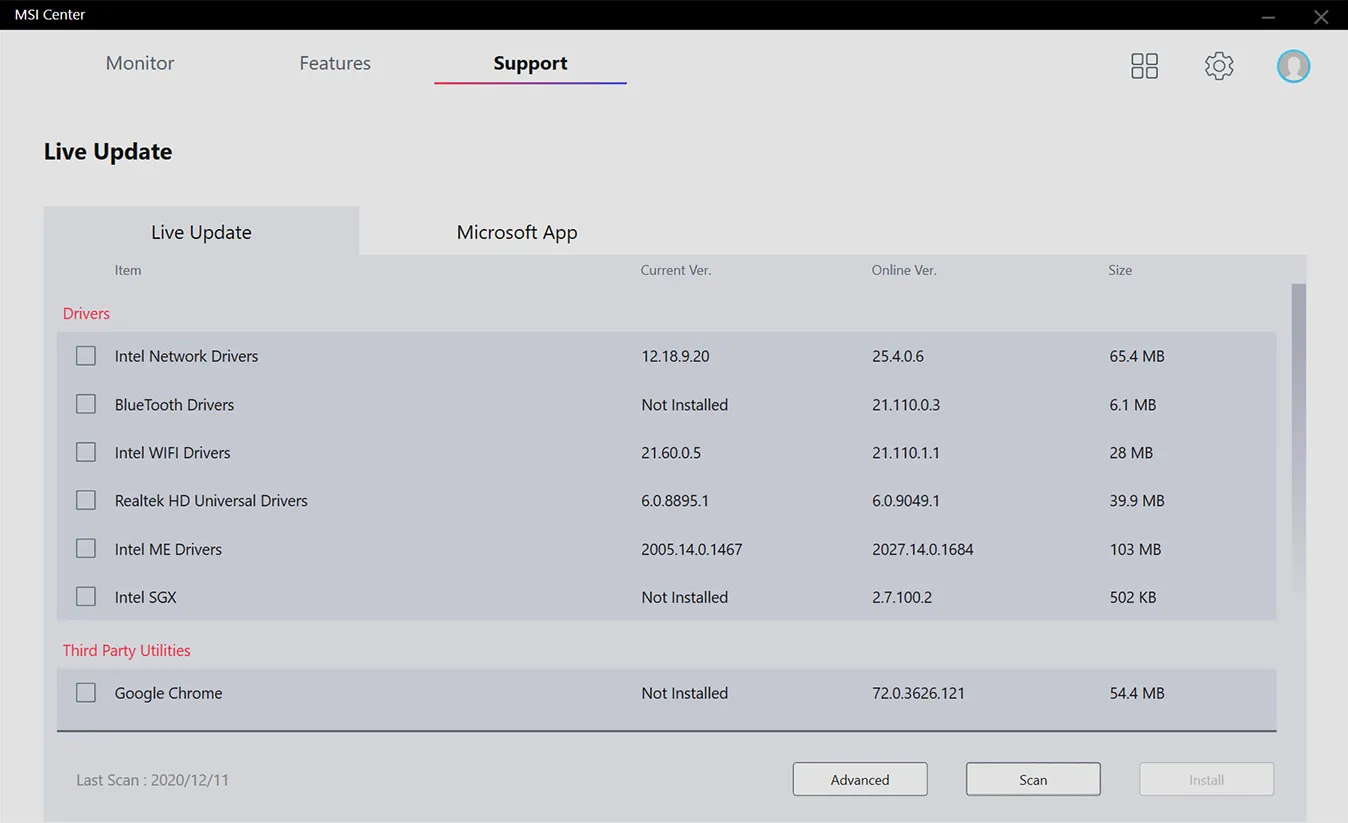This screenshot has height=823, width=1348.
Task: Click the Advanced button
Action: click(x=860, y=780)
